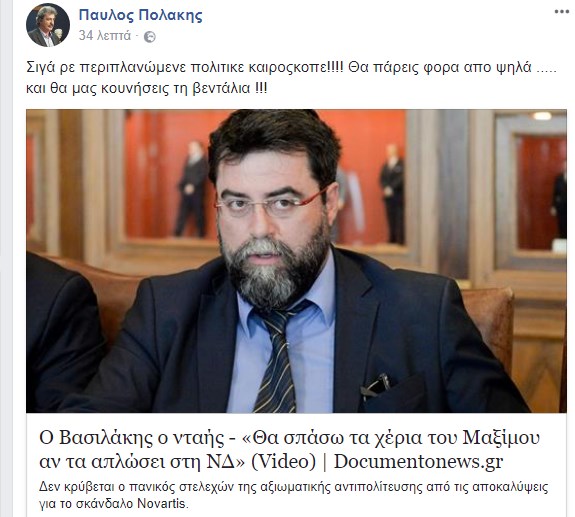Open Παυλος Πολακης profile picture

point(48,25)
